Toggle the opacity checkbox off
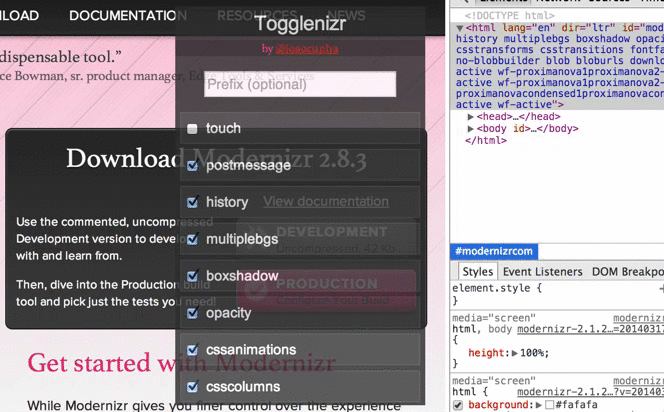The height and width of the screenshot is (412, 664). coord(192,313)
